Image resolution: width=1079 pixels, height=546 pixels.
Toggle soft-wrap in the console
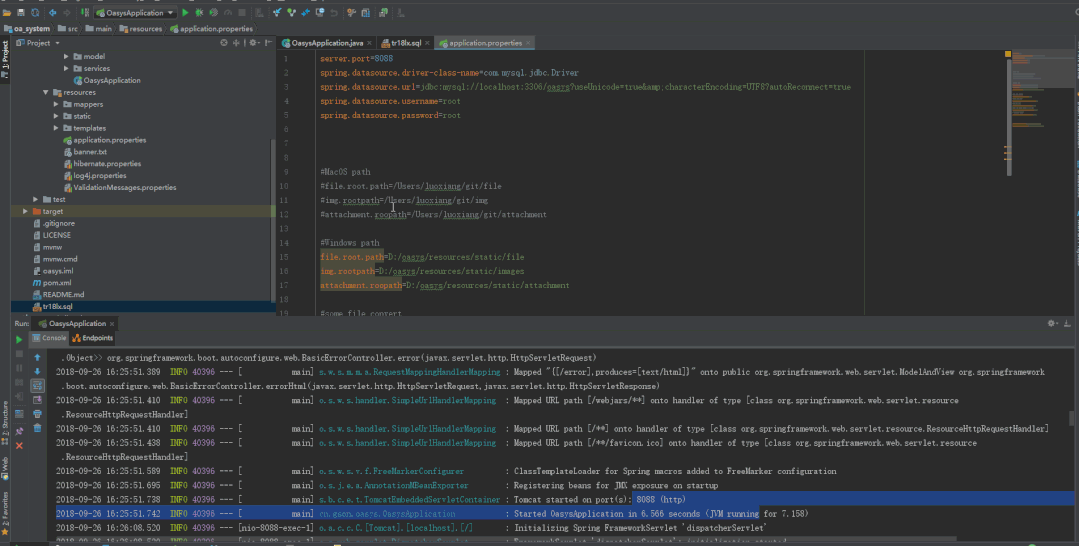coord(37,385)
